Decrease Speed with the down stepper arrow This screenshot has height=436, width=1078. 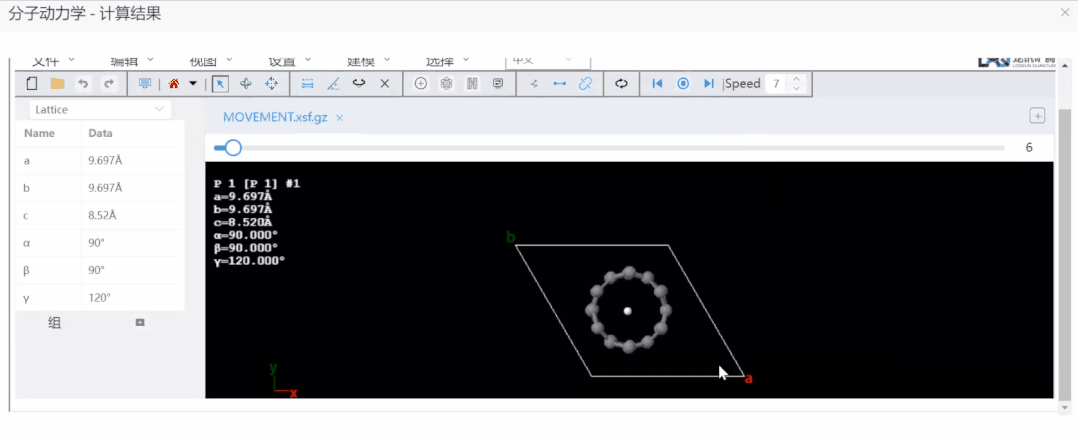(796, 89)
